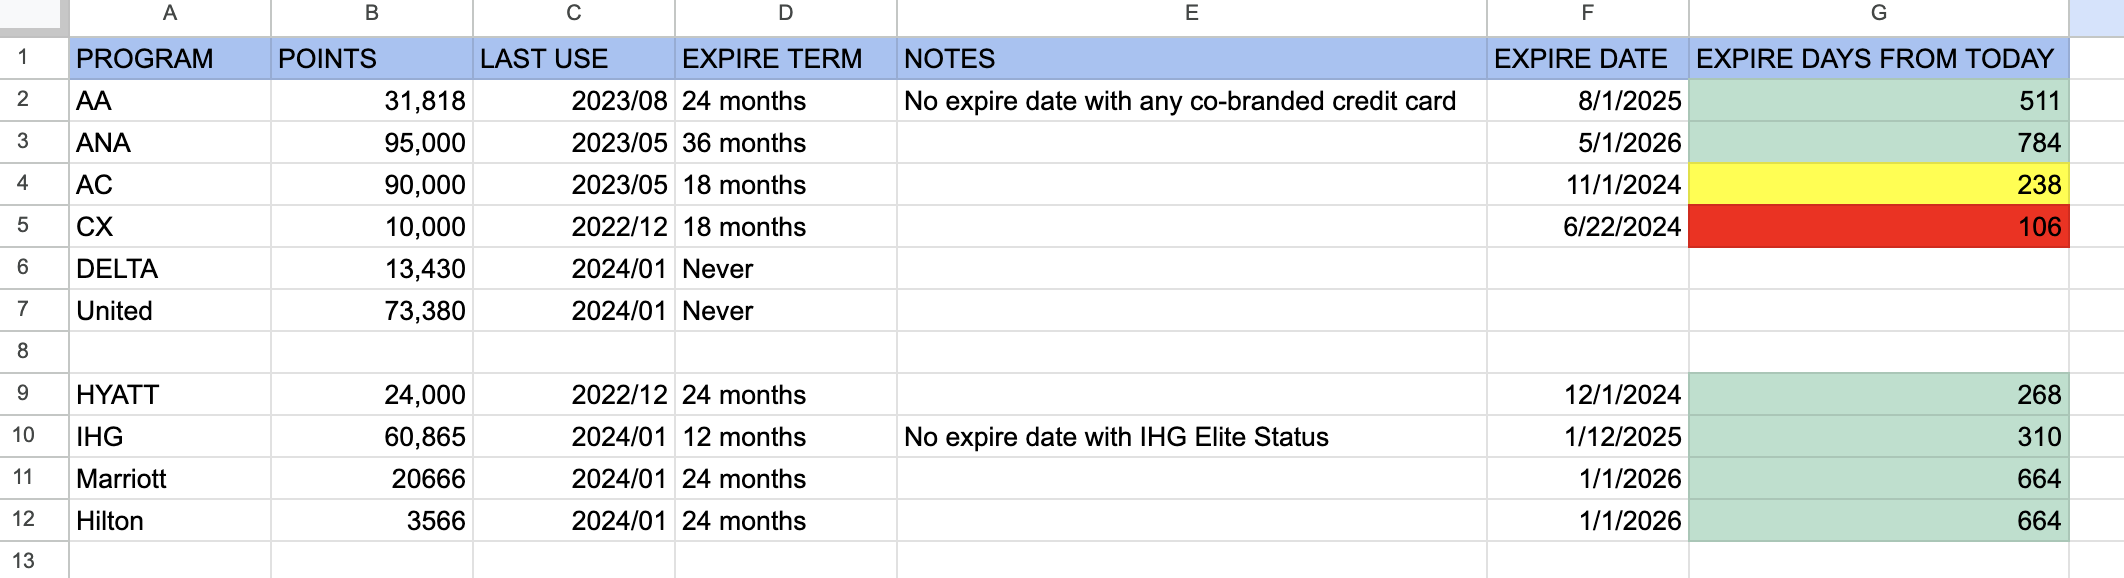This screenshot has height=578, width=2124.
Task: Select DELTA's expire term cell
Action: (785, 269)
